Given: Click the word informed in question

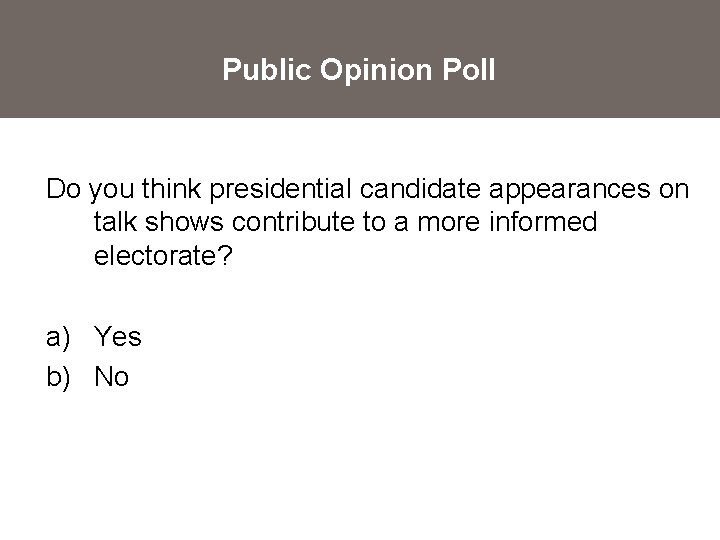Looking at the screenshot, I should click(543, 222).
